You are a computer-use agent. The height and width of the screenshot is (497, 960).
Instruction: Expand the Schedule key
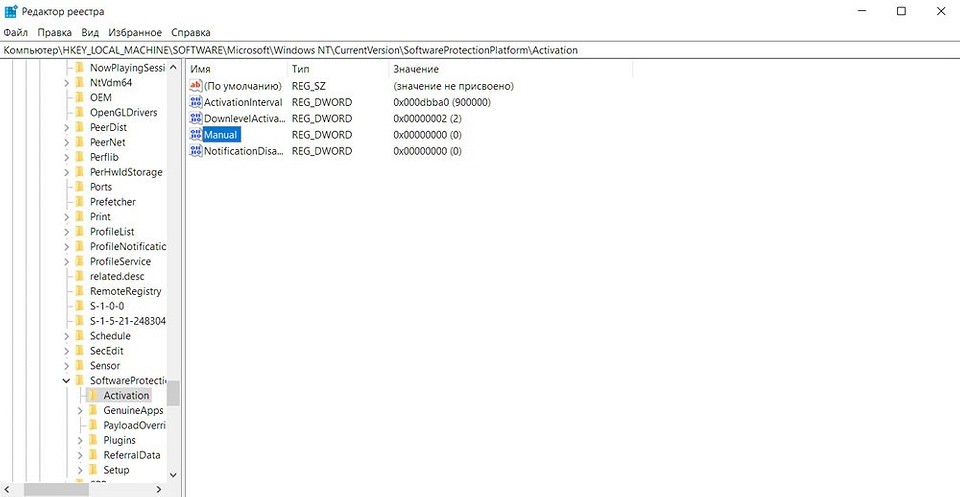[66, 336]
